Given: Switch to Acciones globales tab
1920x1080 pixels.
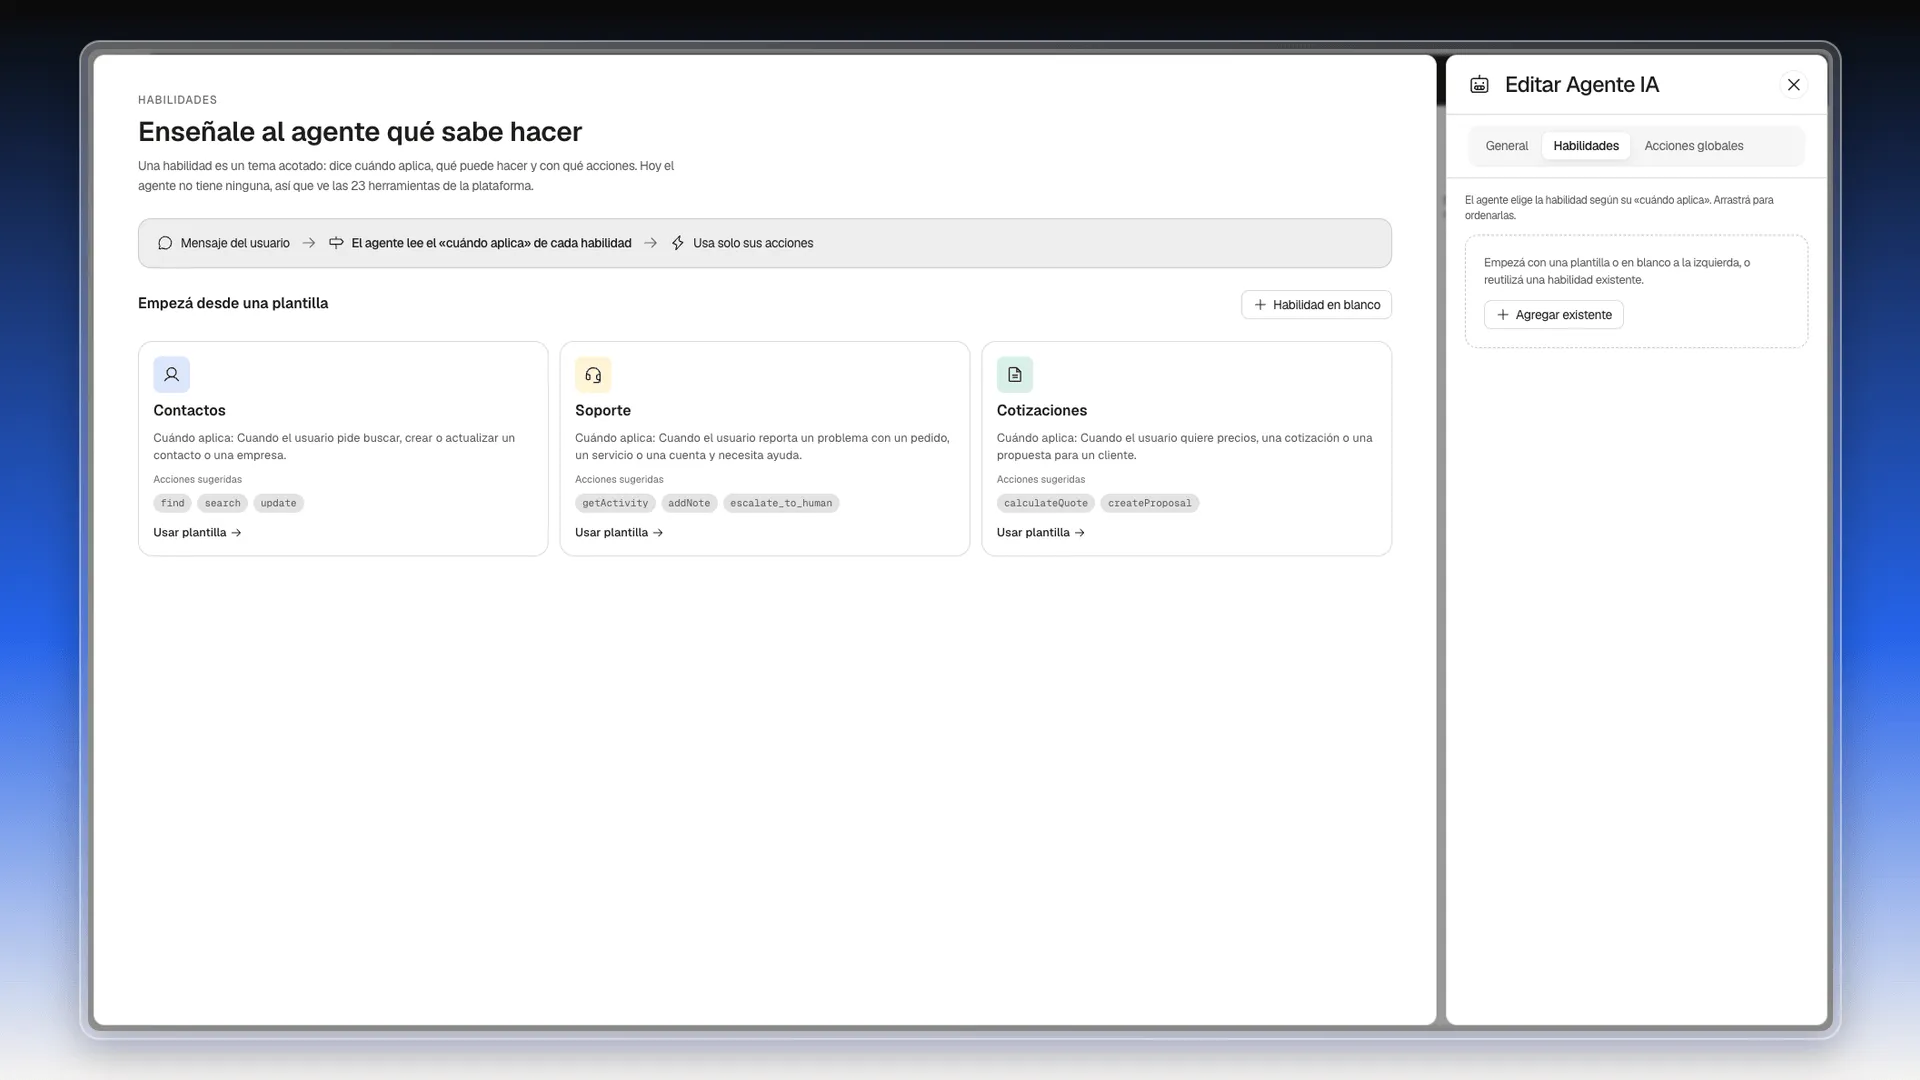Looking at the screenshot, I should (x=1694, y=146).
